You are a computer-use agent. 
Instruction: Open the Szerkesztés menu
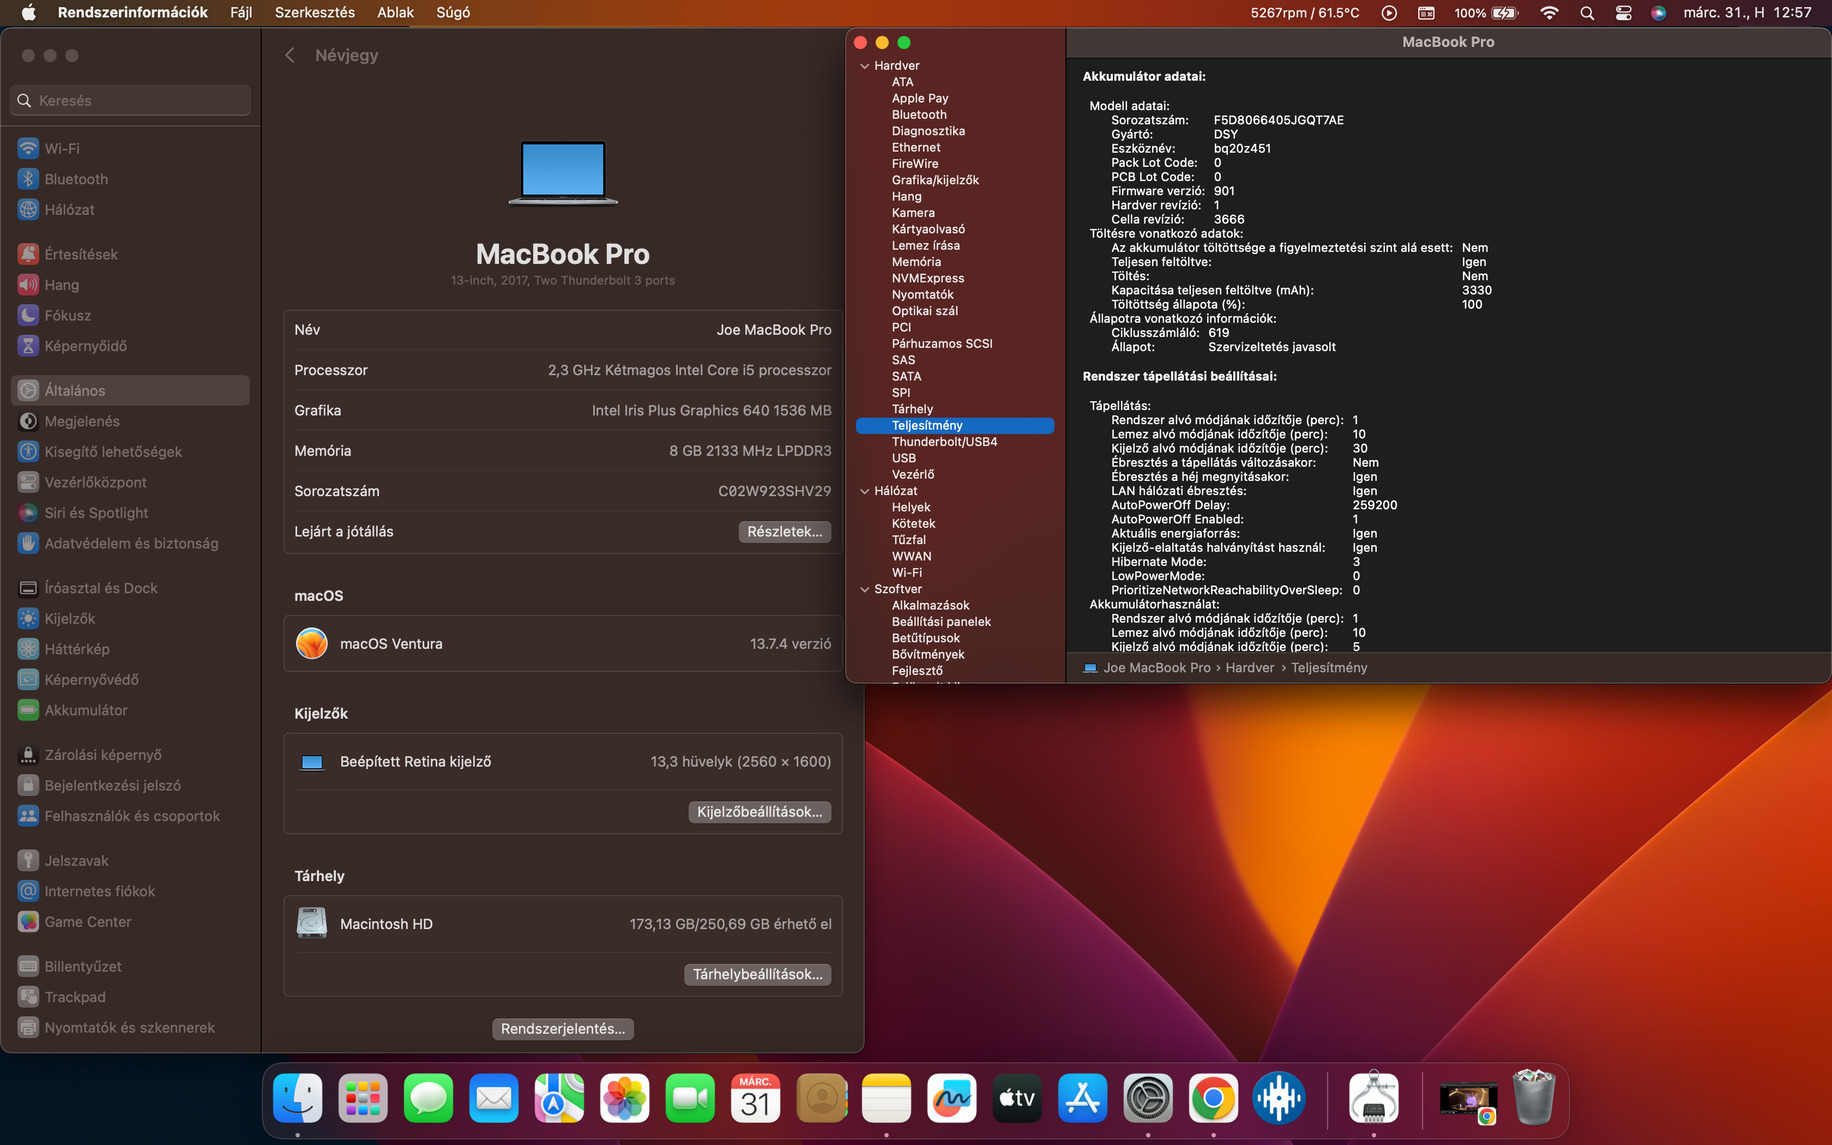(x=315, y=13)
